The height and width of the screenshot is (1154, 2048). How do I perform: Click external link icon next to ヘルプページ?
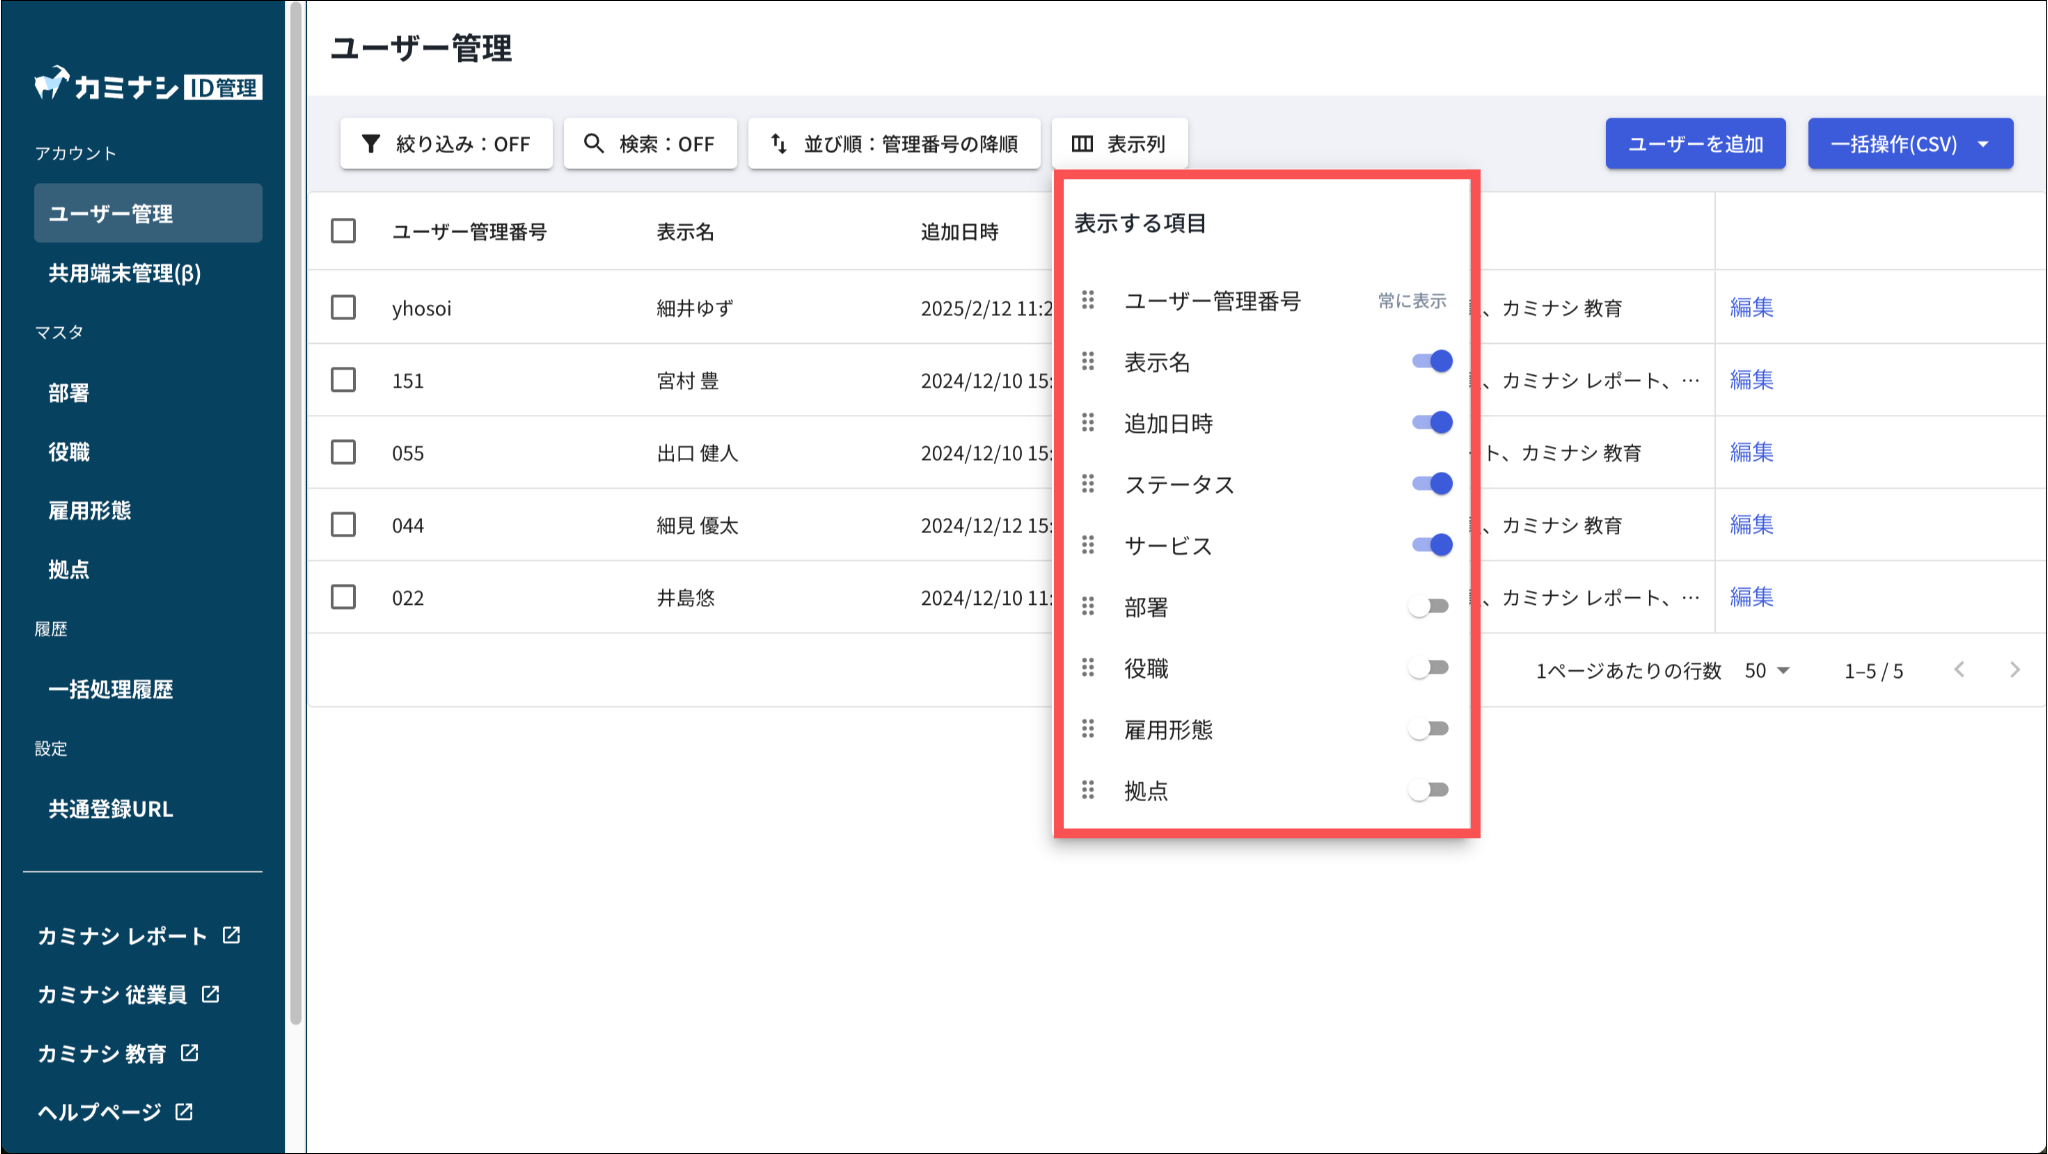pos(184,1111)
